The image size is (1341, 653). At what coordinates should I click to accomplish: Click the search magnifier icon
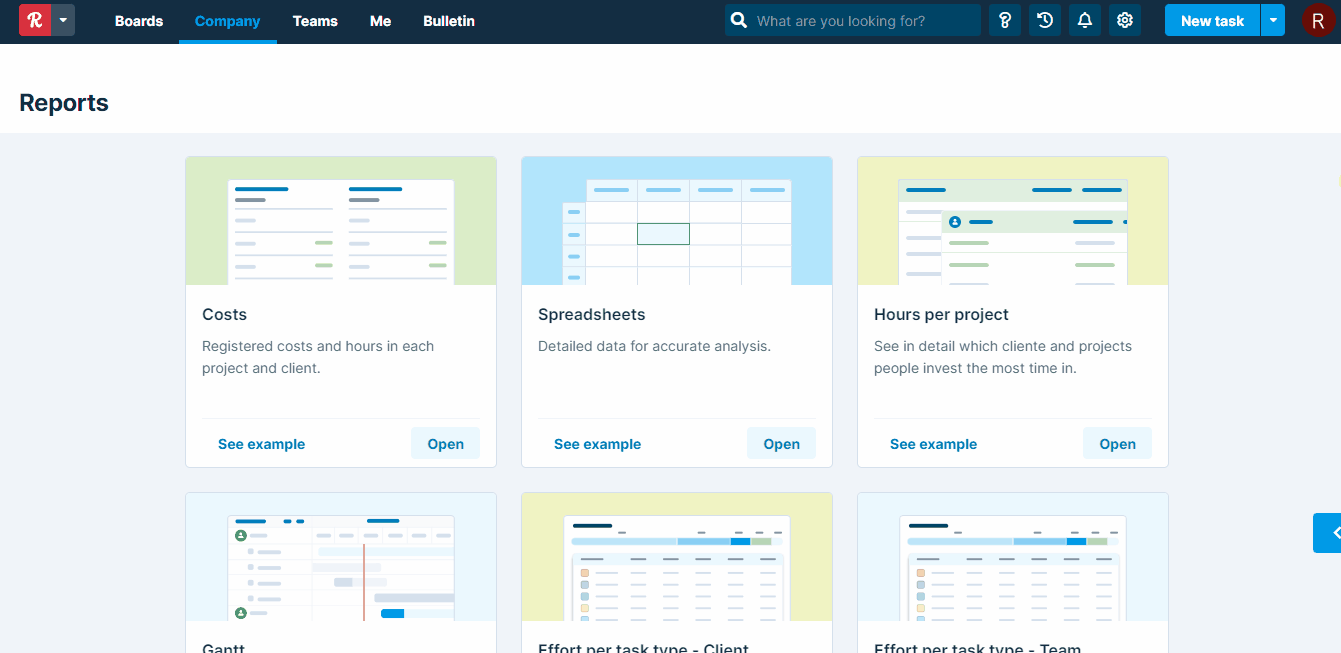739,20
